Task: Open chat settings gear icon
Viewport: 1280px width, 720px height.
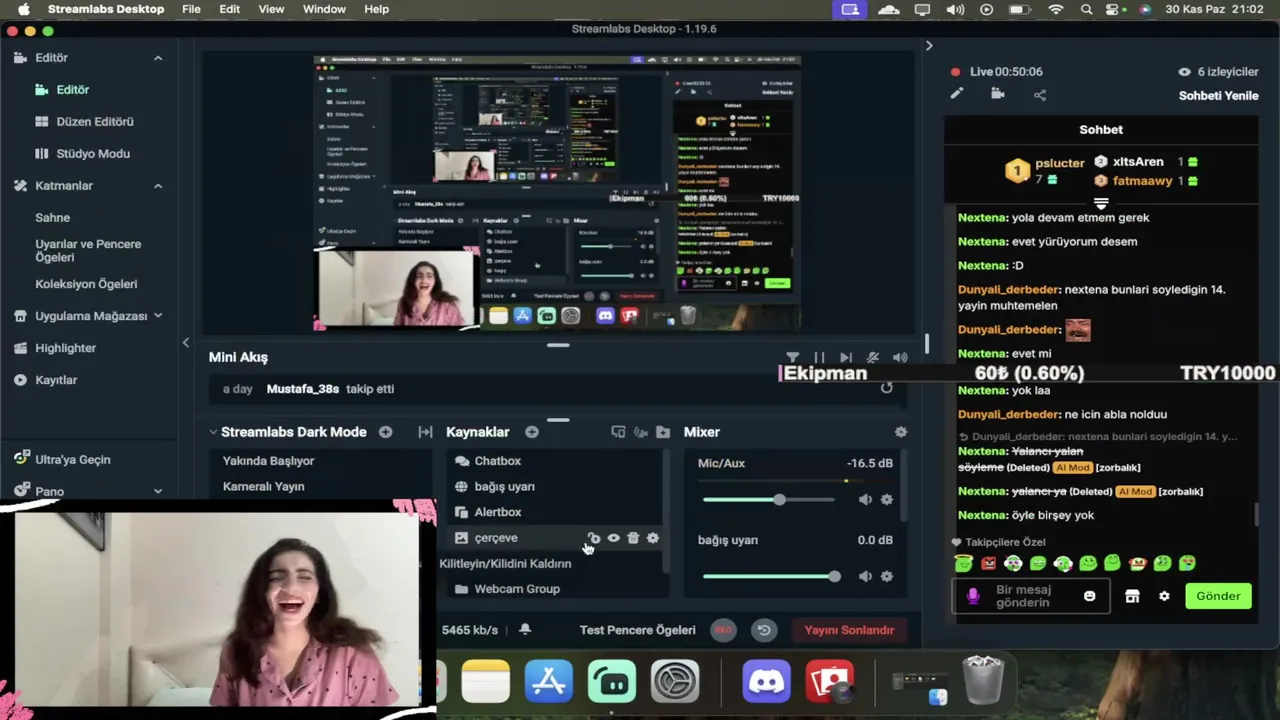Action: [1164, 596]
